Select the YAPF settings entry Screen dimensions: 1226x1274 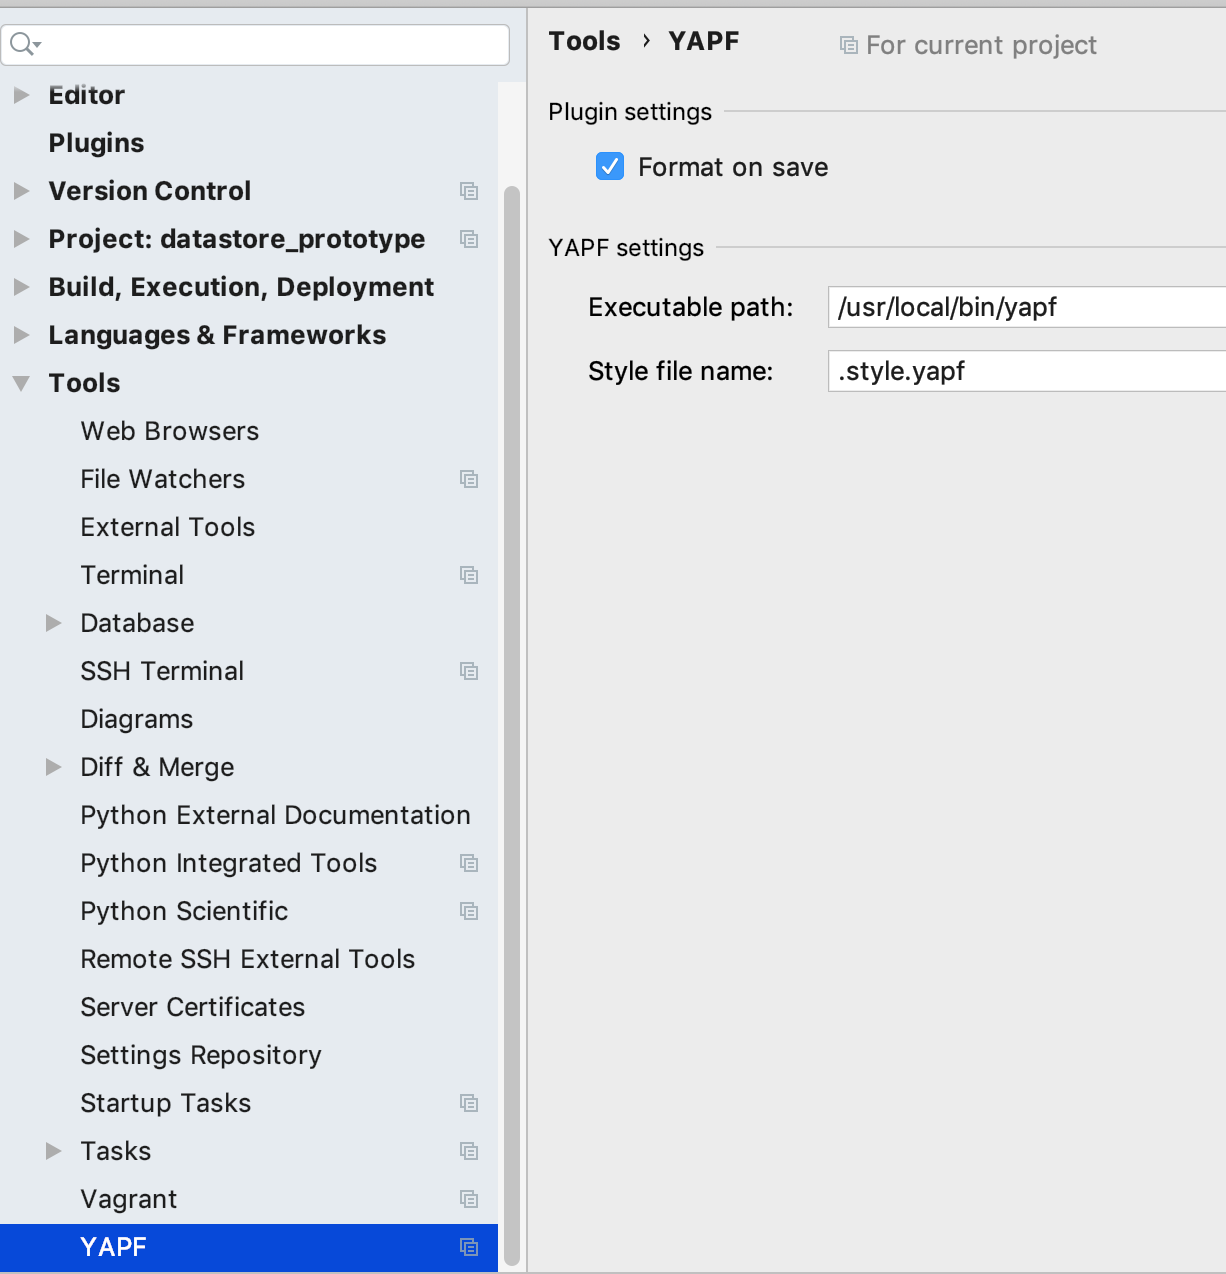tap(249, 1247)
